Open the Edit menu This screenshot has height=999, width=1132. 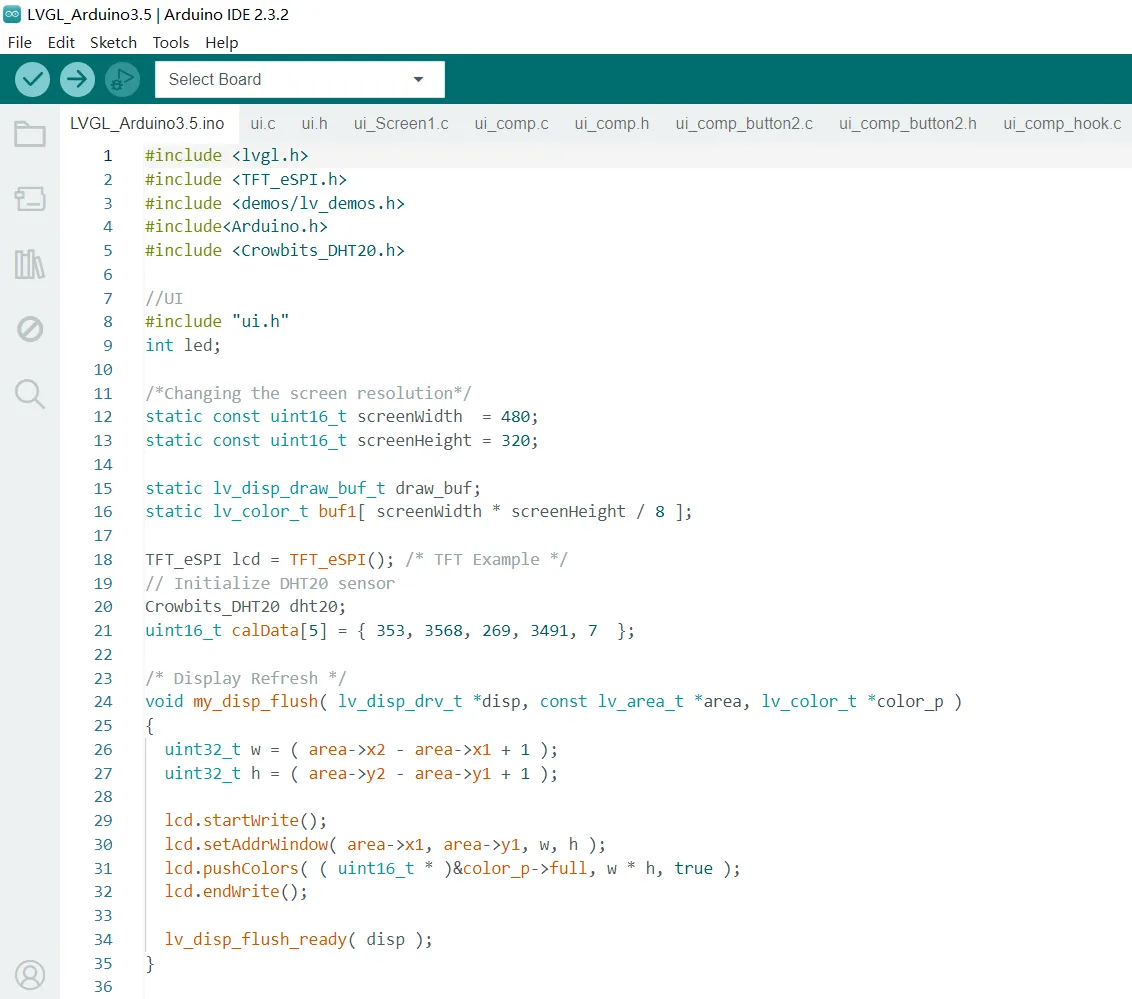61,42
